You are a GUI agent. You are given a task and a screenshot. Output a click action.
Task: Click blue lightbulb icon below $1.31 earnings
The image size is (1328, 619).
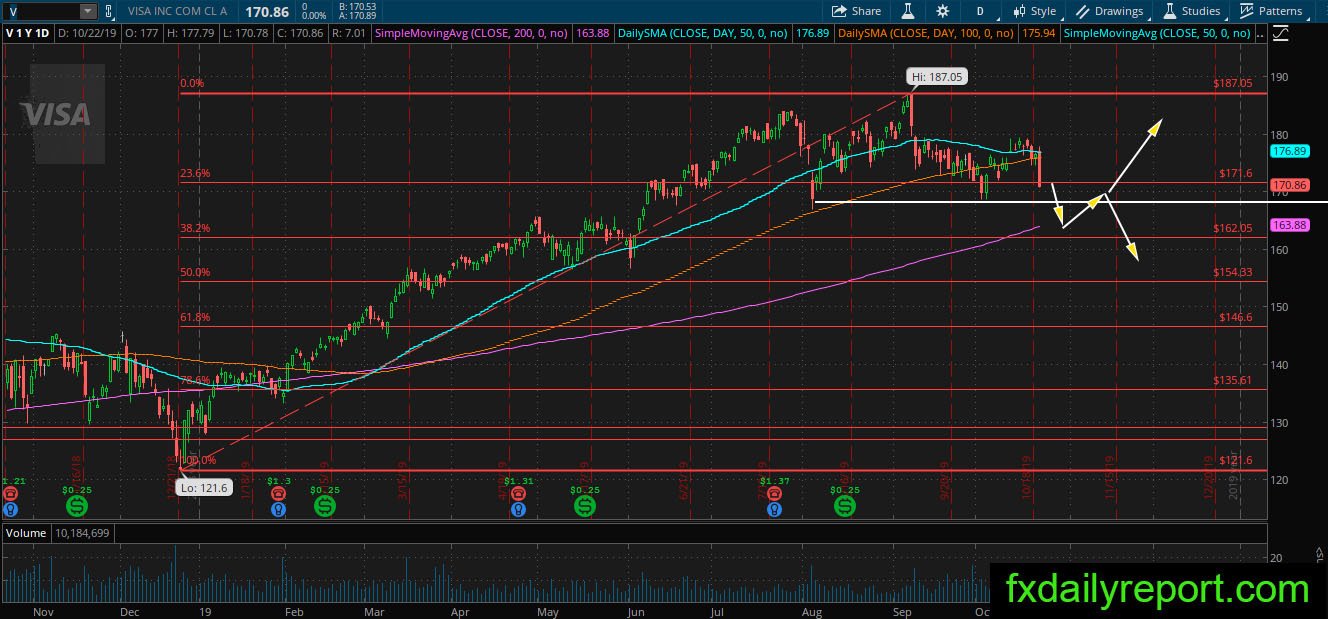tap(517, 509)
